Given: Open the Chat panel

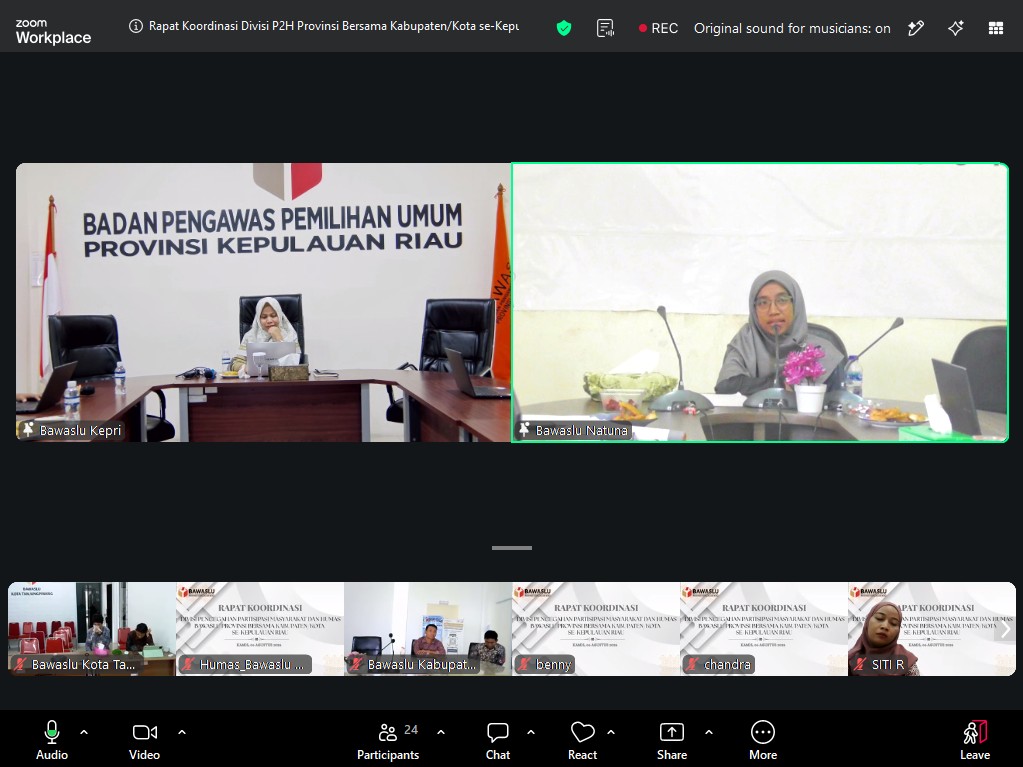Looking at the screenshot, I should (498, 740).
